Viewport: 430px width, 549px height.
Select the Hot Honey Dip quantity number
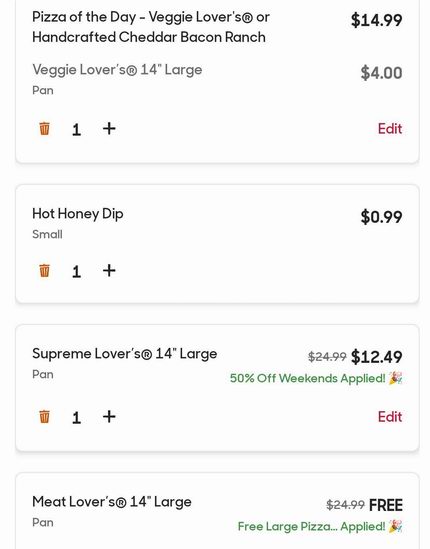(76, 272)
